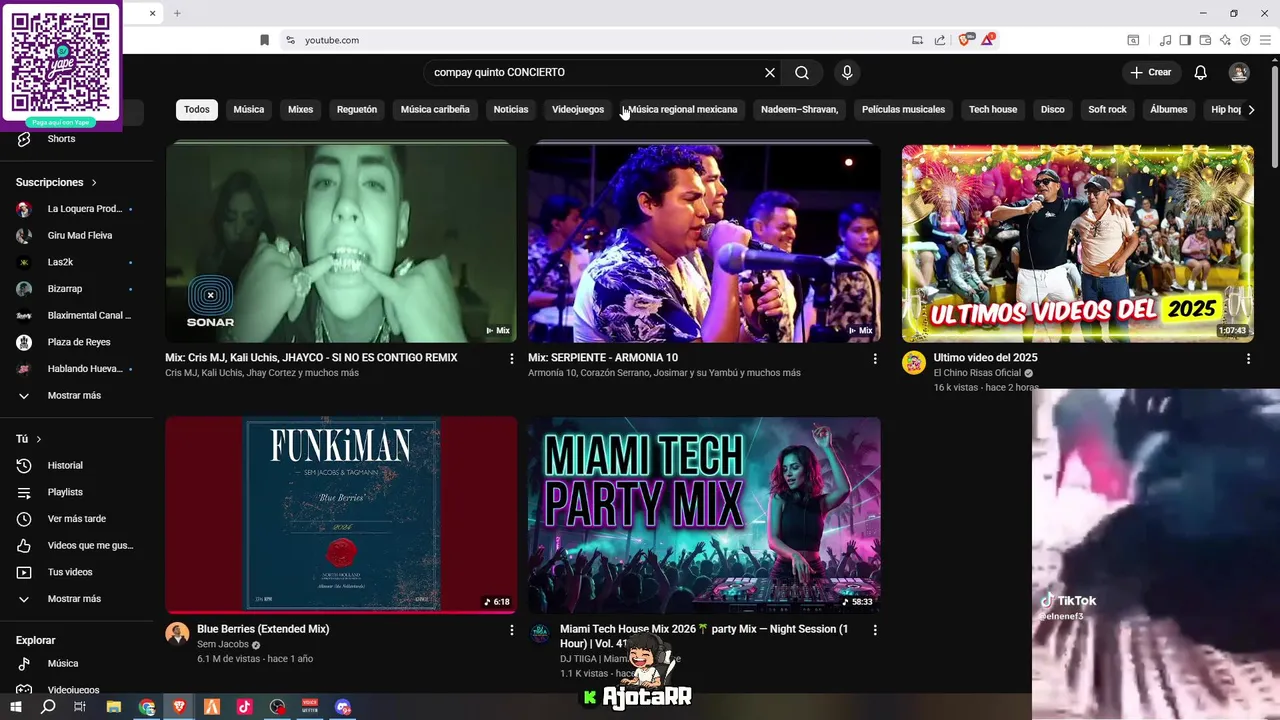This screenshot has height=720, width=1280.
Task: Open the account avatar menu
Action: 1239,73
